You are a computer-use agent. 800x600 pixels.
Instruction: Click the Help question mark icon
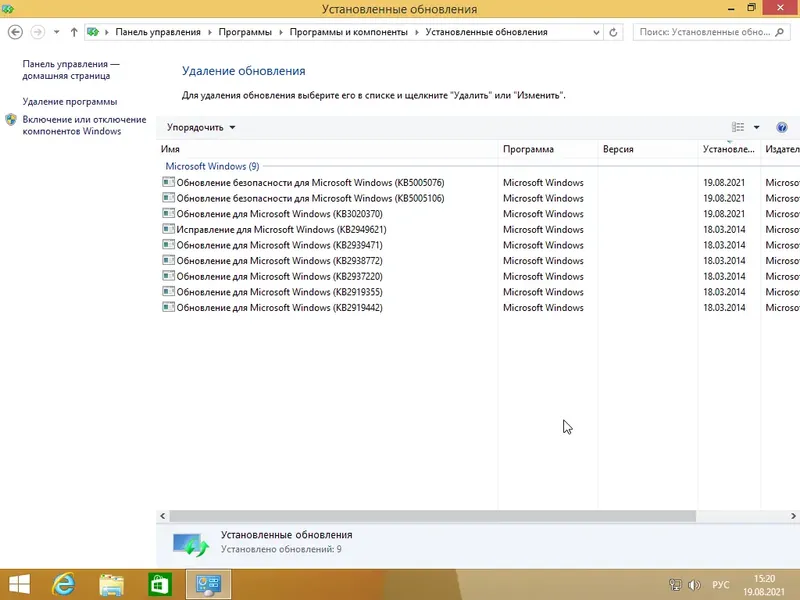pos(782,127)
